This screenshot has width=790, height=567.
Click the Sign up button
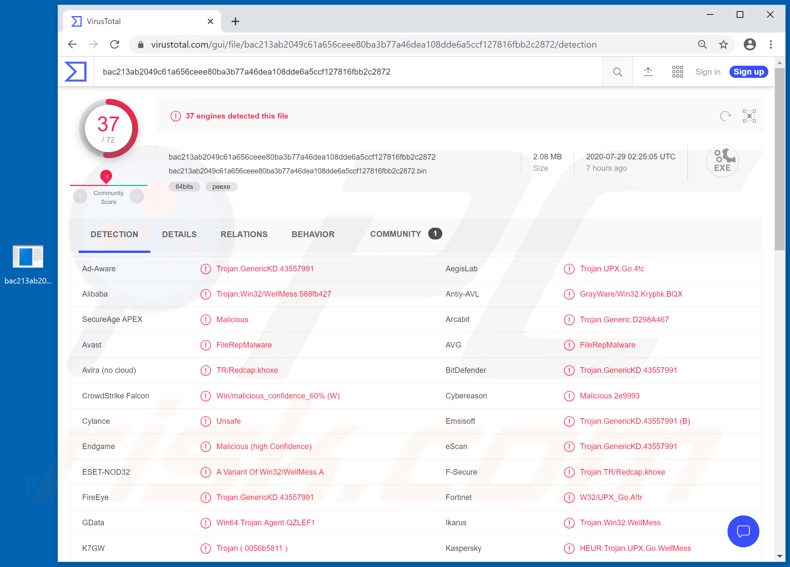click(749, 72)
